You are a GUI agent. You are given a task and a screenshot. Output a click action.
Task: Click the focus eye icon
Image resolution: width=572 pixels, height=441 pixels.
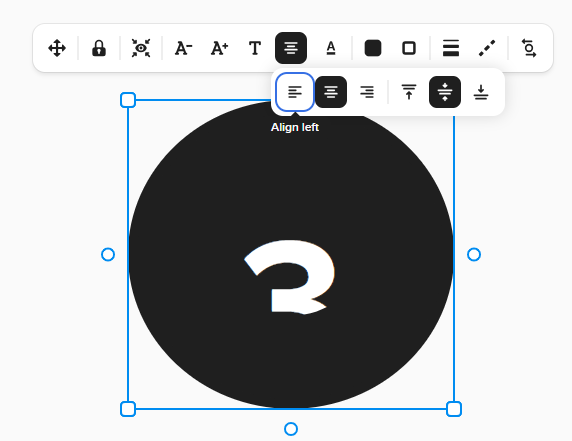click(x=141, y=48)
